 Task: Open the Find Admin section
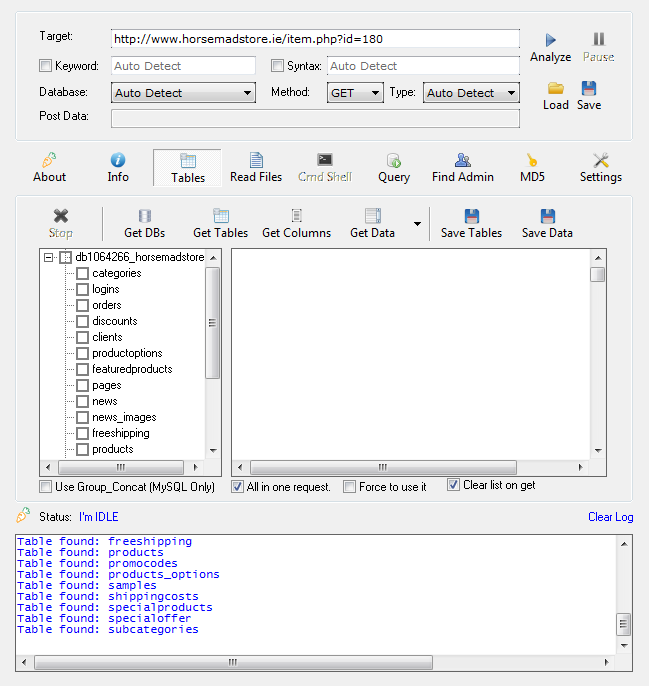tap(463, 168)
